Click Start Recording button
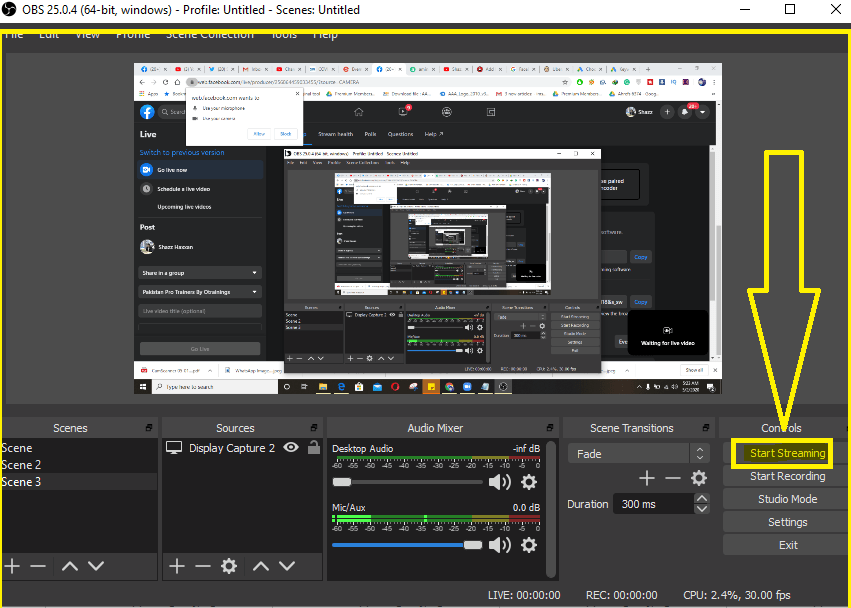This screenshot has height=608, width=851. tap(787, 476)
